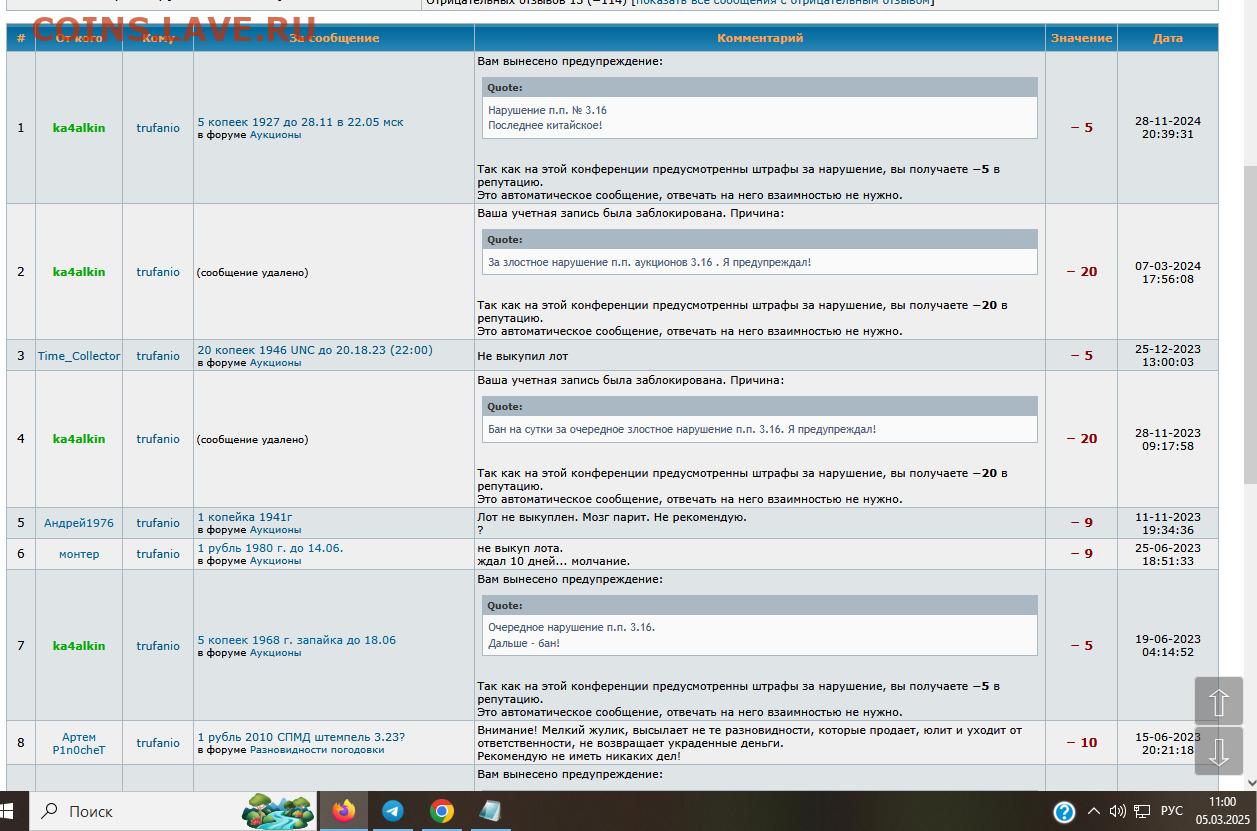This screenshot has width=1257, height=831.
Task: Open Аукционы forum link in row 7
Action: click(x=275, y=653)
